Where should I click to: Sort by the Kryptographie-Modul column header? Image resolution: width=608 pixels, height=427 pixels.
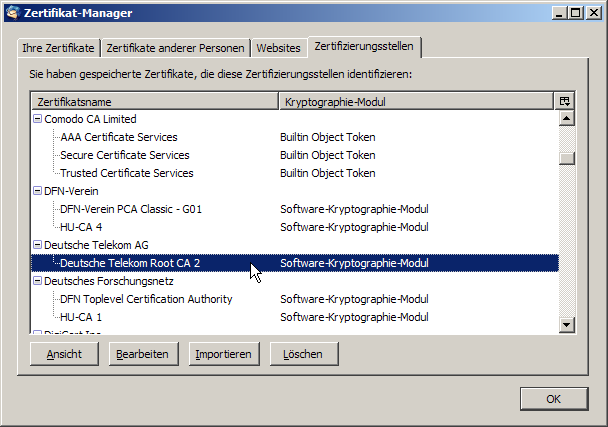pyautogui.click(x=415, y=102)
